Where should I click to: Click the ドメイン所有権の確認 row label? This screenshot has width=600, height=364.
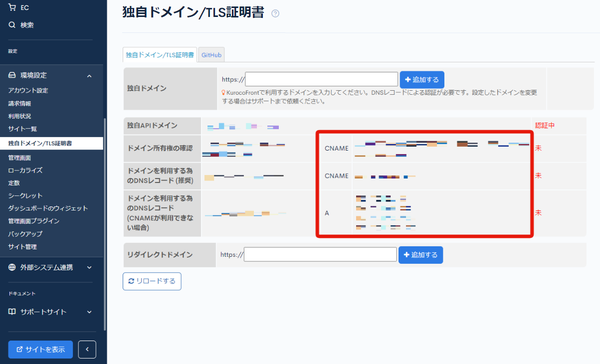pos(160,148)
